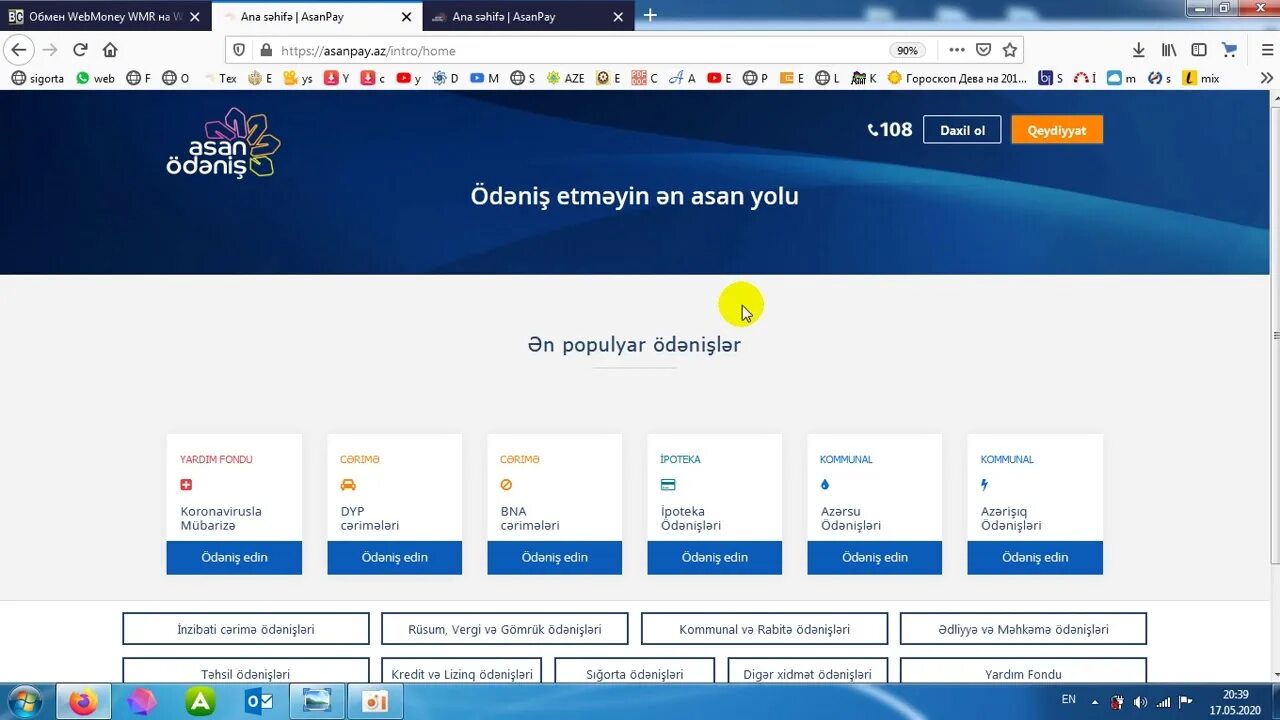Click the red cross Yardım Fondu icon
This screenshot has height=720, width=1280.
[x=186, y=485]
